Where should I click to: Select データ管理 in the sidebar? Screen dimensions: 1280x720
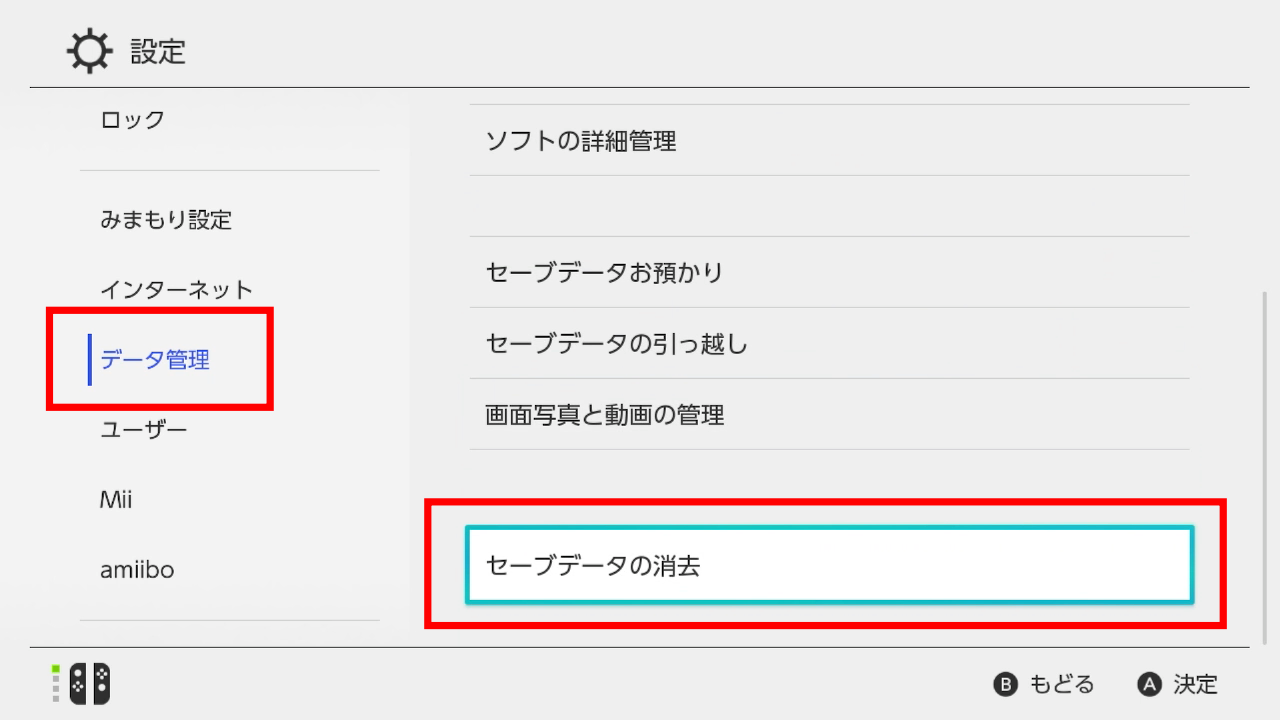(155, 360)
